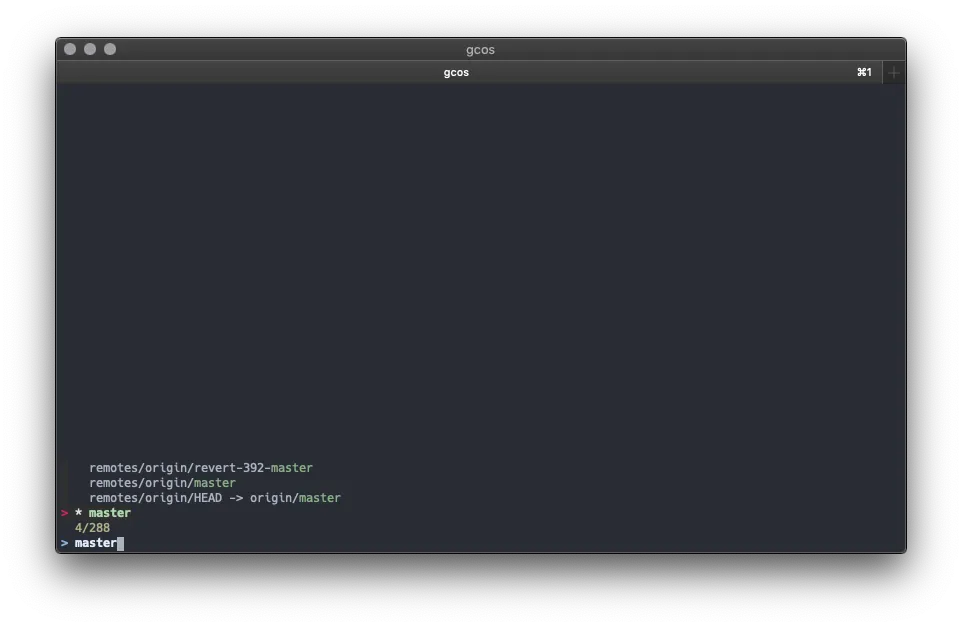Select the remotes/origin/revert-392-master branch
Image resolution: width=962 pixels, height=627 pixels.
[x=200, y=467]
